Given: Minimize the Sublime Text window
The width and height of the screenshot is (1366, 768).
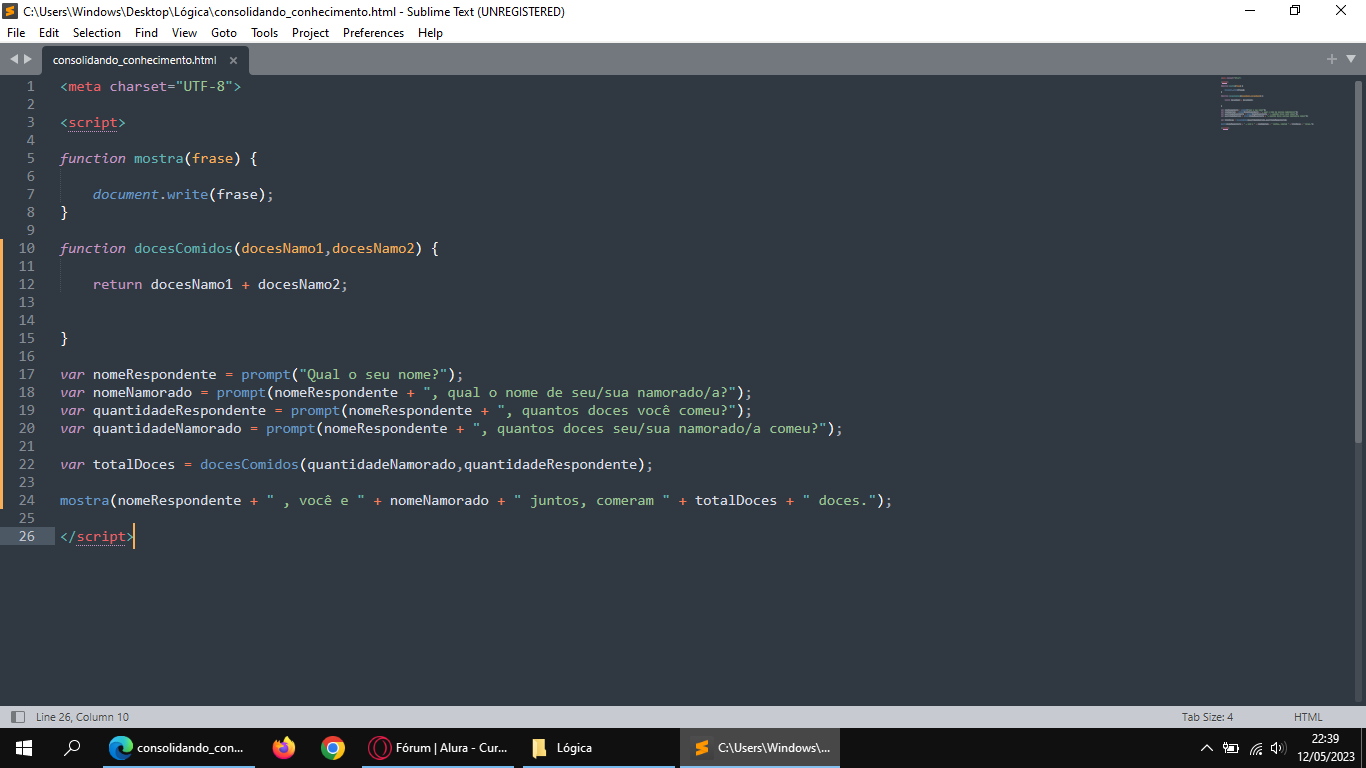Looking at the screenshot, I should (1250, 11).
